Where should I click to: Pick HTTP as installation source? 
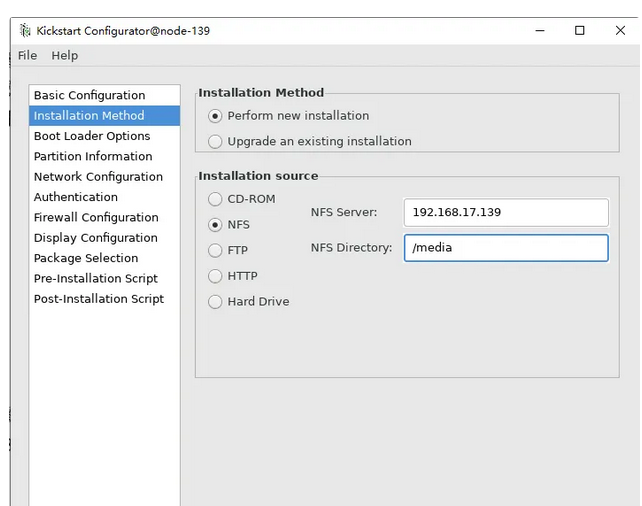point(215,276)
